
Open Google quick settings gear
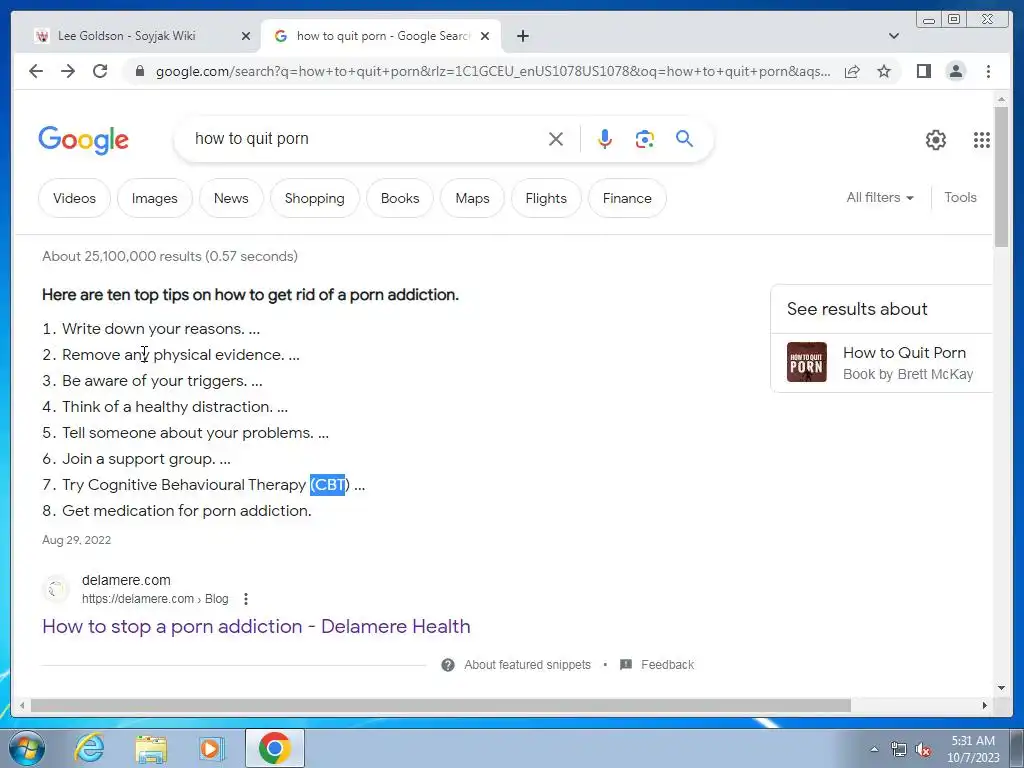pos(936,140)
